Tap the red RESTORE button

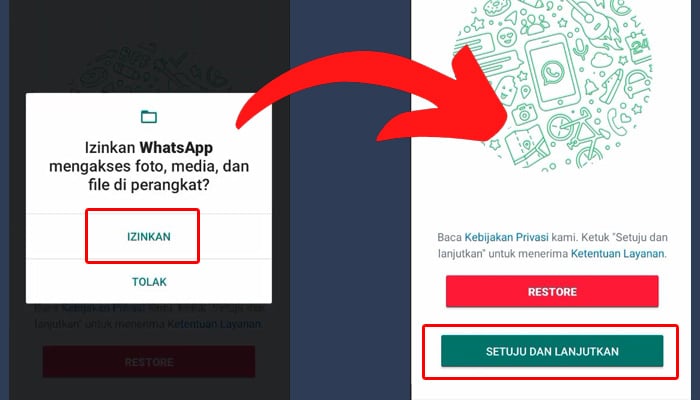tap(552, 292)
